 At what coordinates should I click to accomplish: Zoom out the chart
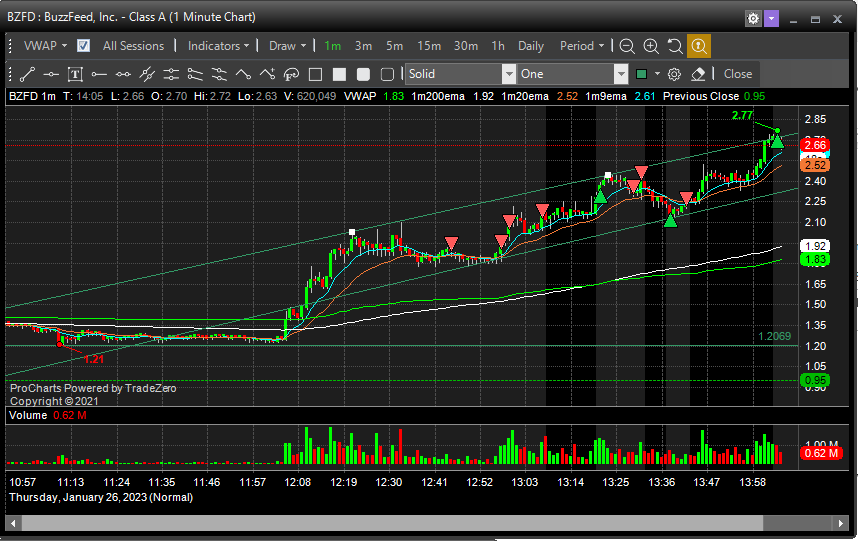click(627, 46)
